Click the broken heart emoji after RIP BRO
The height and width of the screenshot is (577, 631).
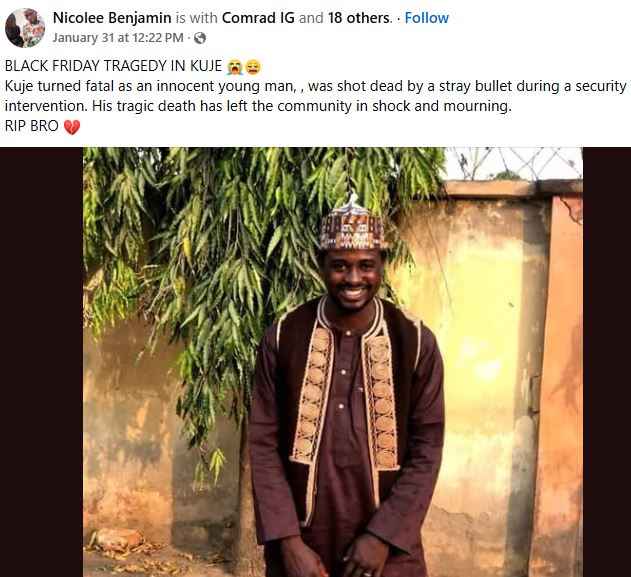[x=72, y=127]
